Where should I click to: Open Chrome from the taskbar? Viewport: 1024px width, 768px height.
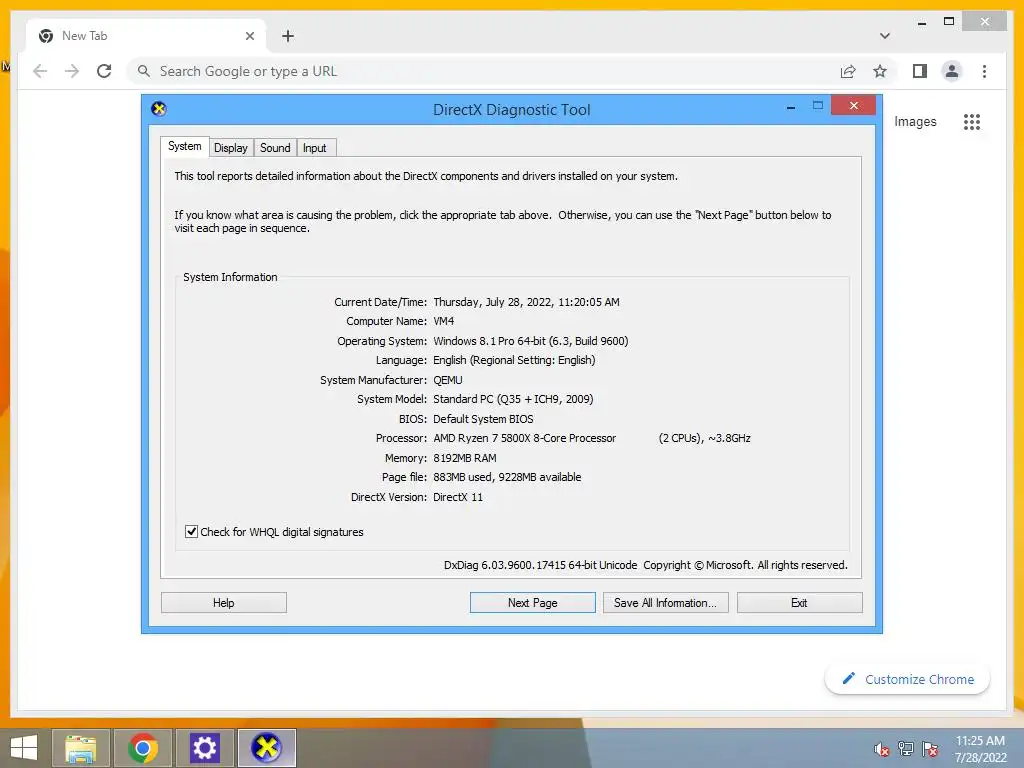point(143,748)
